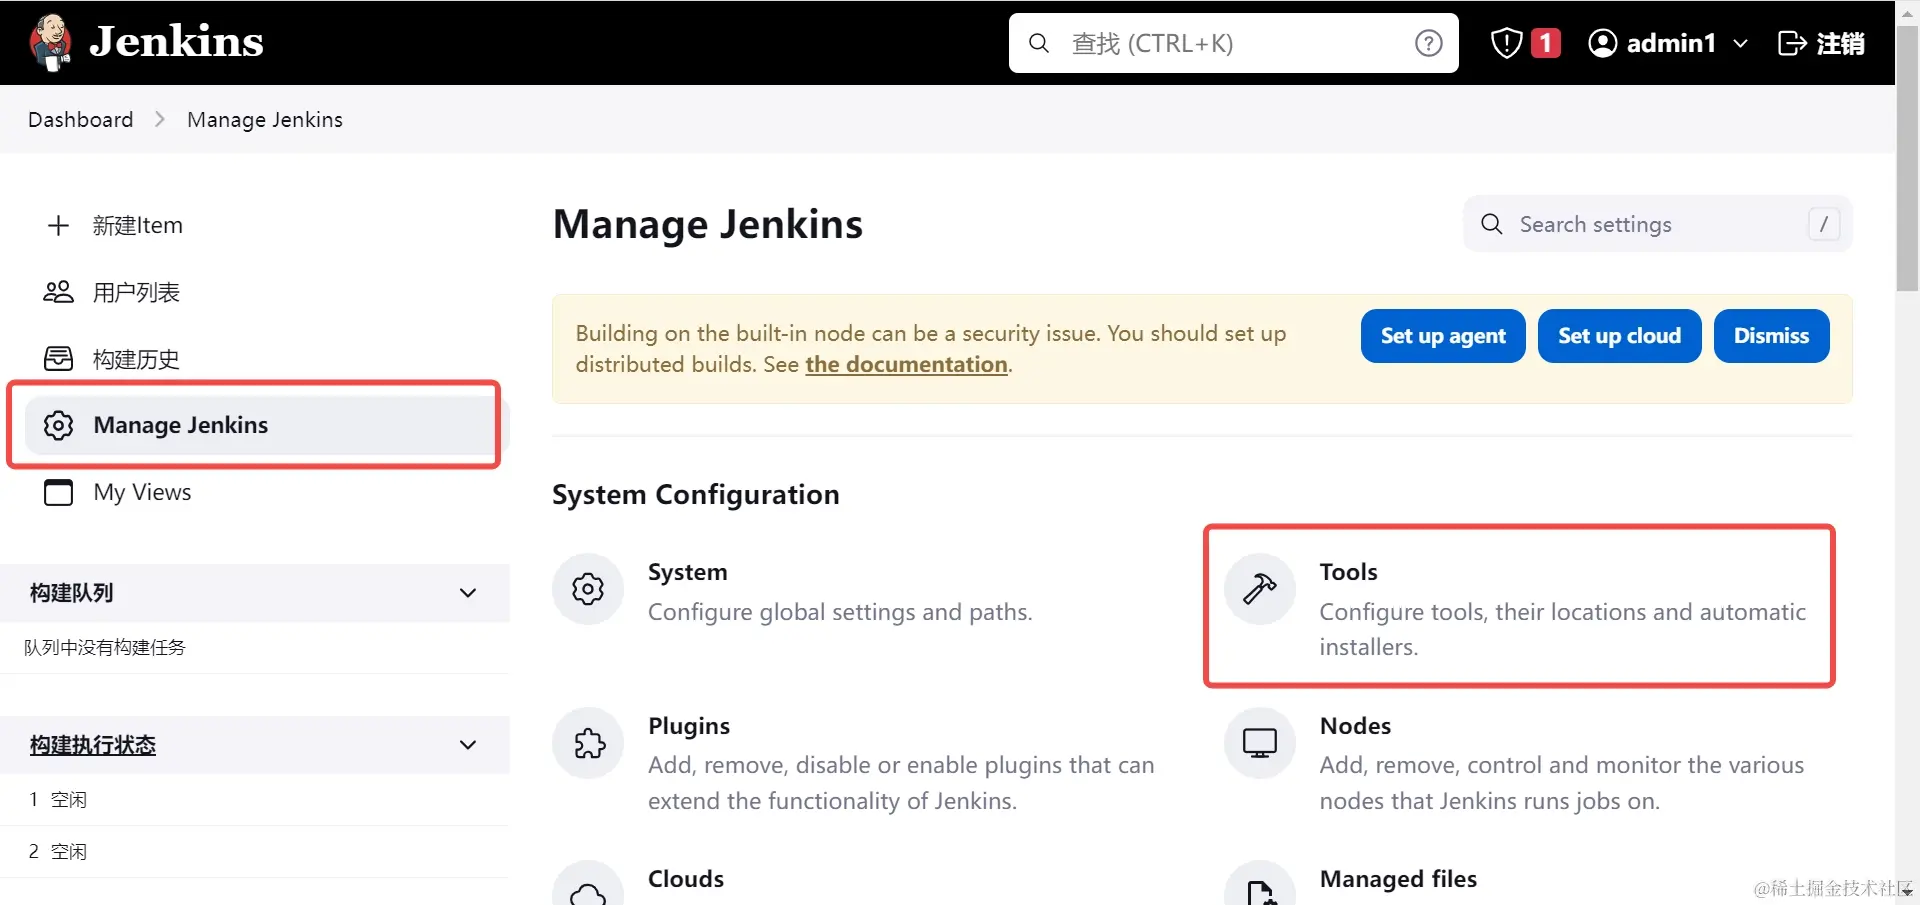Open Nodes via the monitor icon
This screenshot has width=1920, height=905.
1259,743
